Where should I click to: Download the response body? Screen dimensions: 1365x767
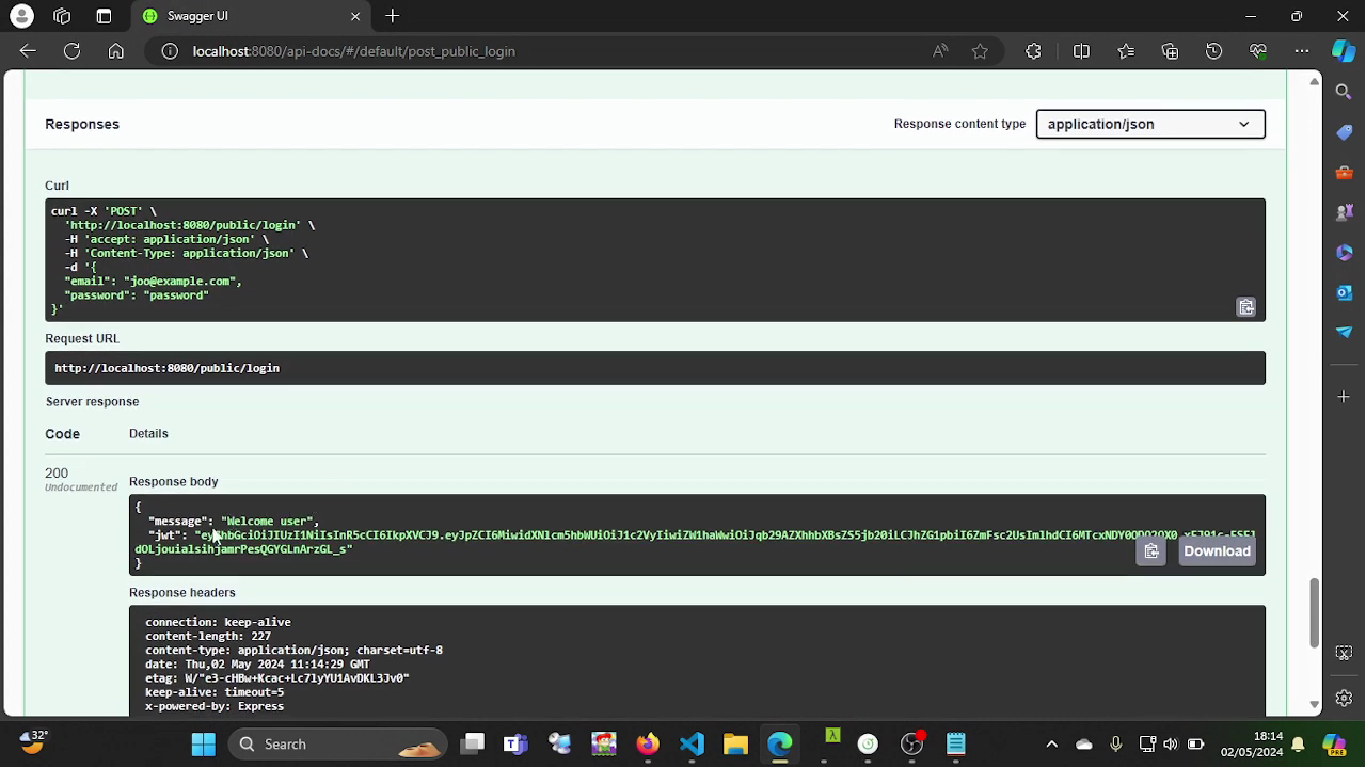[x=1217, y=552]
